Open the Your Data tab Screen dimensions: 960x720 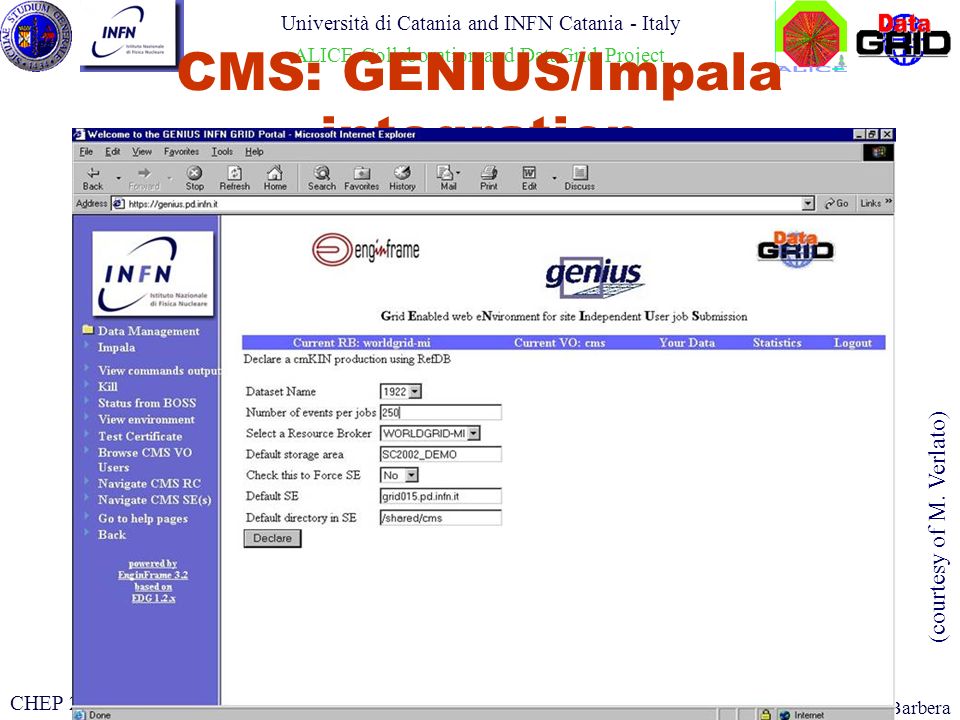pyautogui.click(x=687, y=343)
